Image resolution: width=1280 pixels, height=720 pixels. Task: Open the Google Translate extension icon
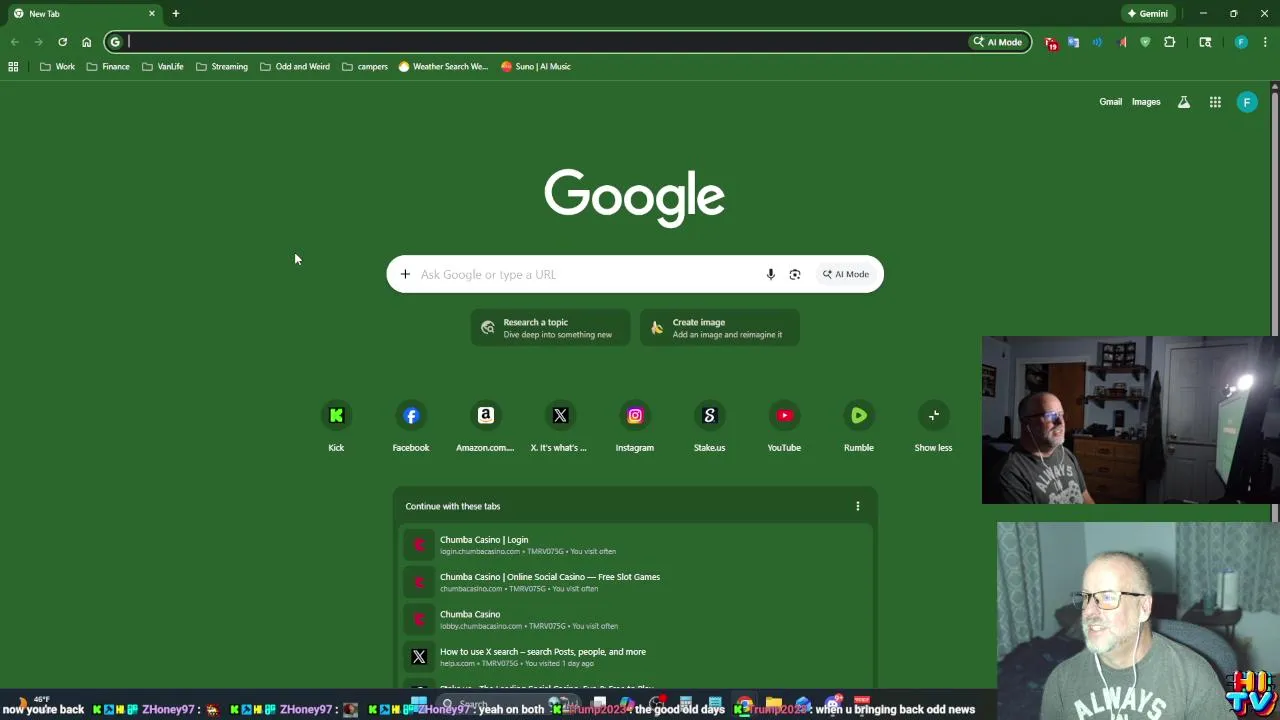(x=1073, y=42)
